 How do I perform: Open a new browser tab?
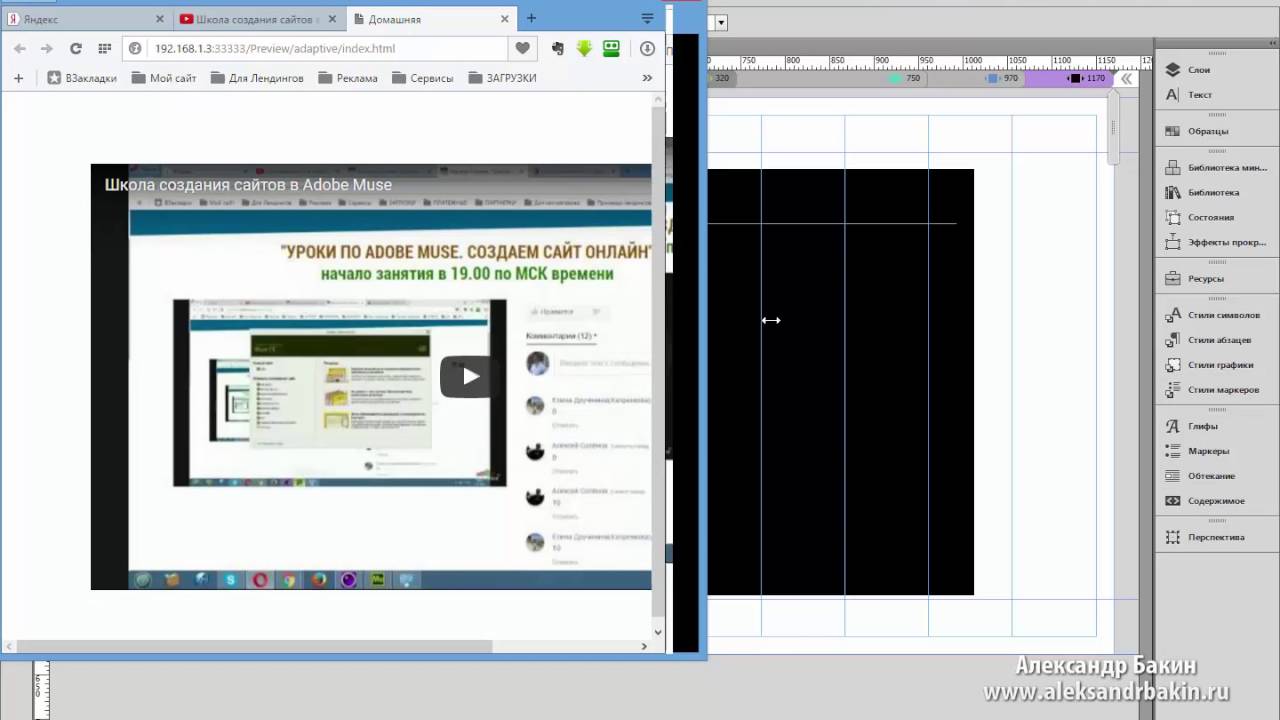pyautogui.click(x=531, y=18)
